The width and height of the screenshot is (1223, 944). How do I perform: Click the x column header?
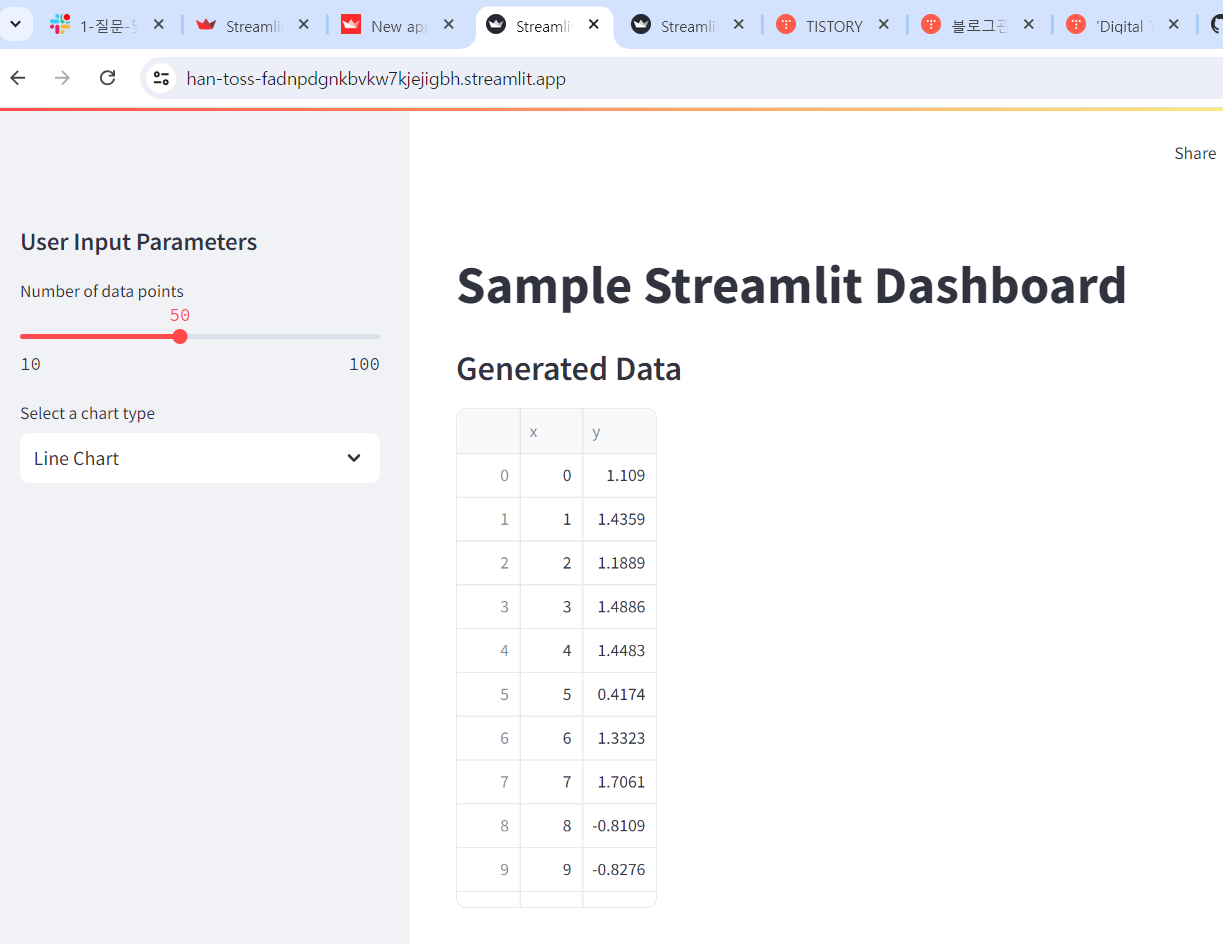point(551,431)
